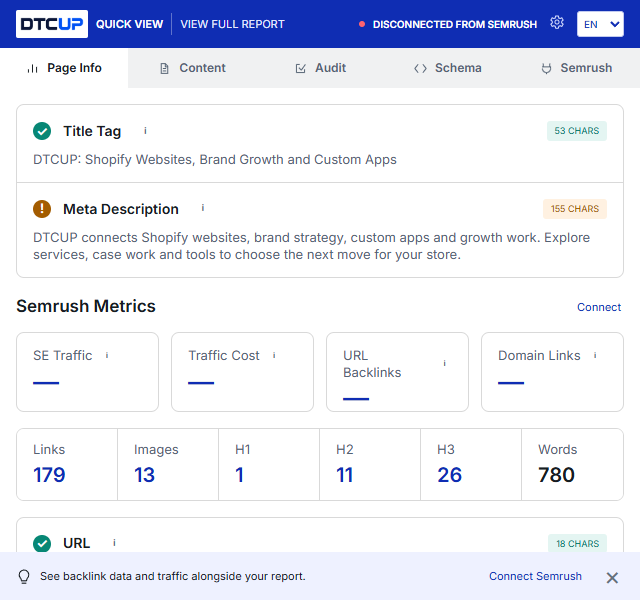Click the SE Traffic card
640x600 pixels.
(87, 372)
